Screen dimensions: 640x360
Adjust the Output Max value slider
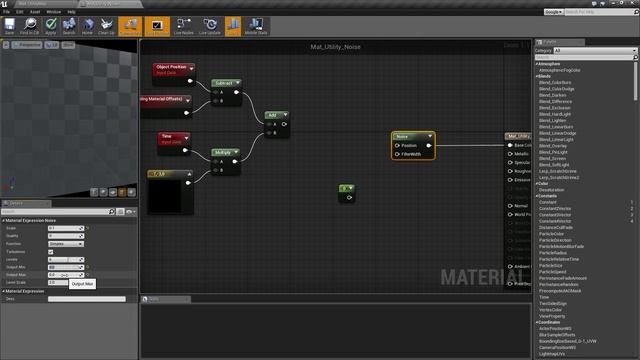[x=66, y=275]
